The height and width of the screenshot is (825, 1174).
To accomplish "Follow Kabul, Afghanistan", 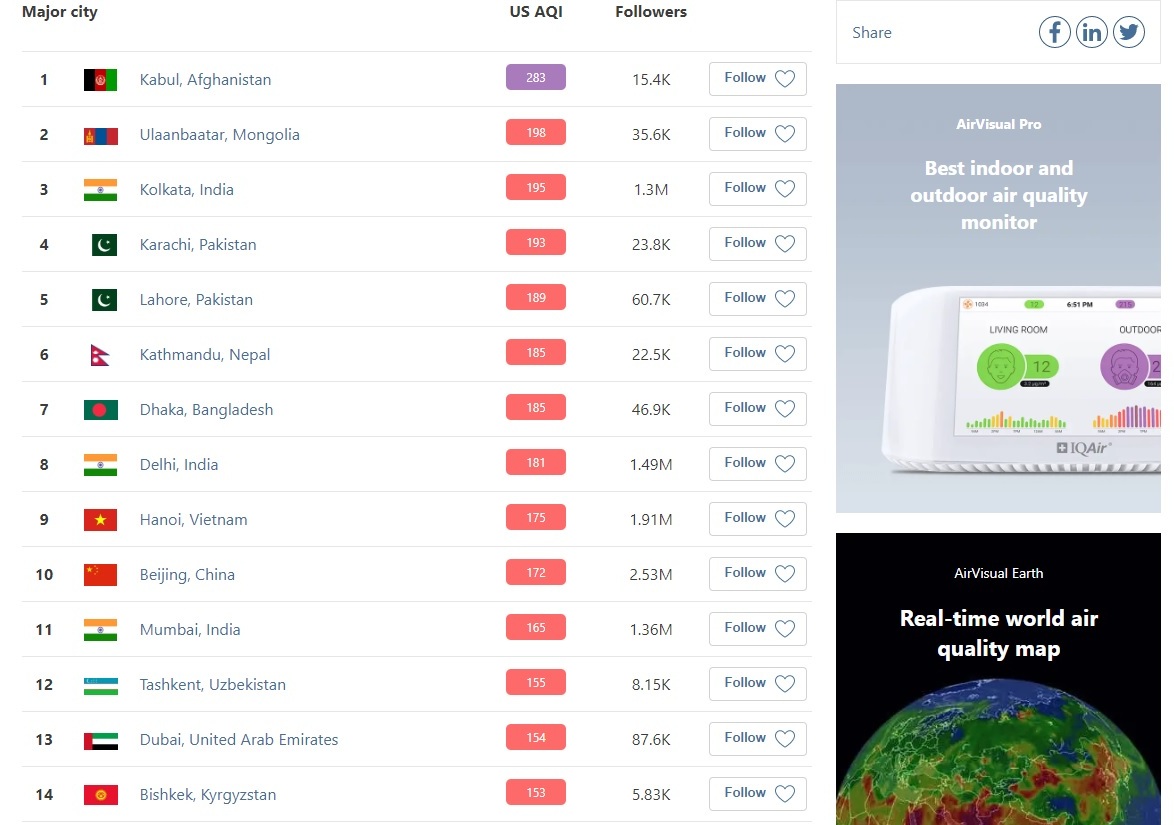I will pyautogui.click(x=757, y=79).
